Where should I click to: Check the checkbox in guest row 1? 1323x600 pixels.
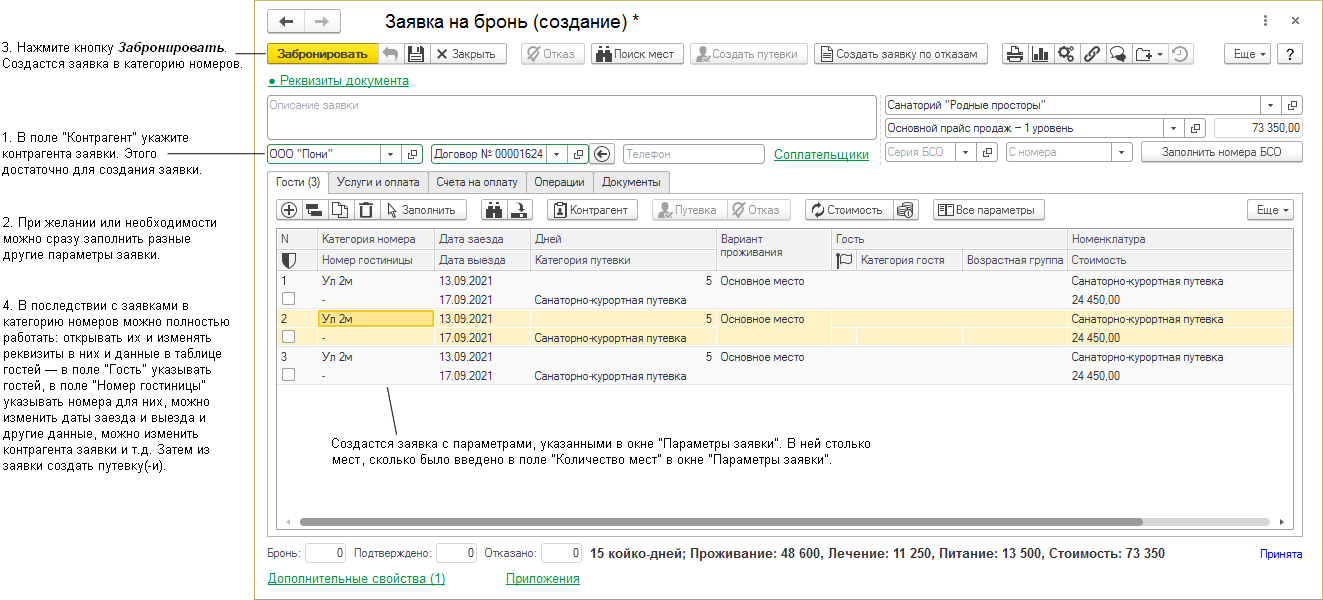(288, 299)
